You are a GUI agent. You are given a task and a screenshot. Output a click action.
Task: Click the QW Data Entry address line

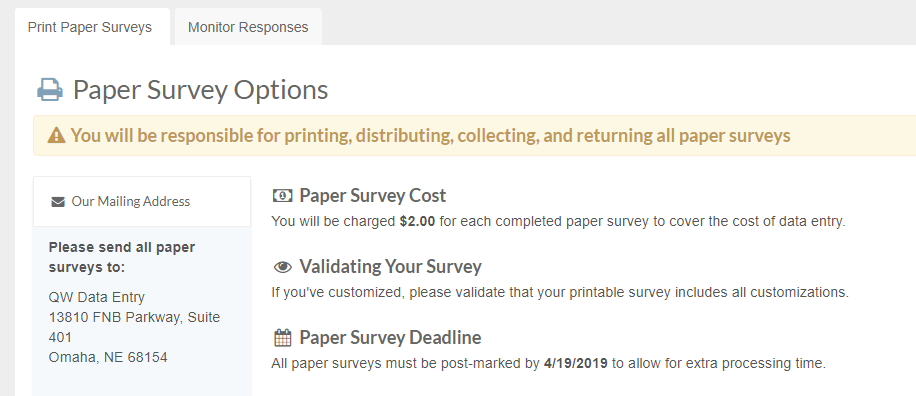pos(96,297)
